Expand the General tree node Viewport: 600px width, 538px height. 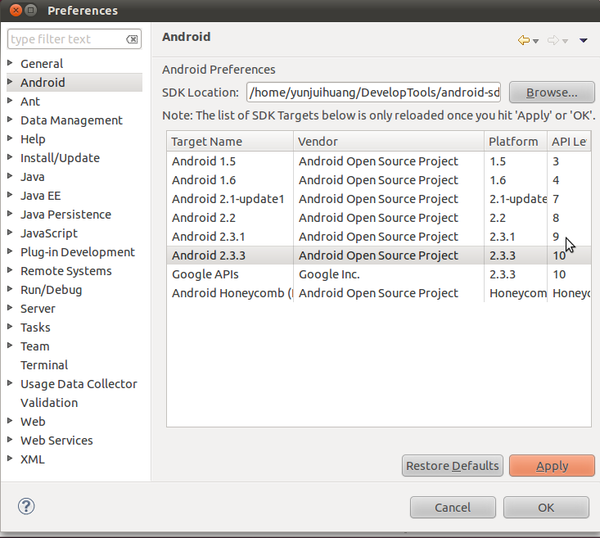tap(10, 62)
